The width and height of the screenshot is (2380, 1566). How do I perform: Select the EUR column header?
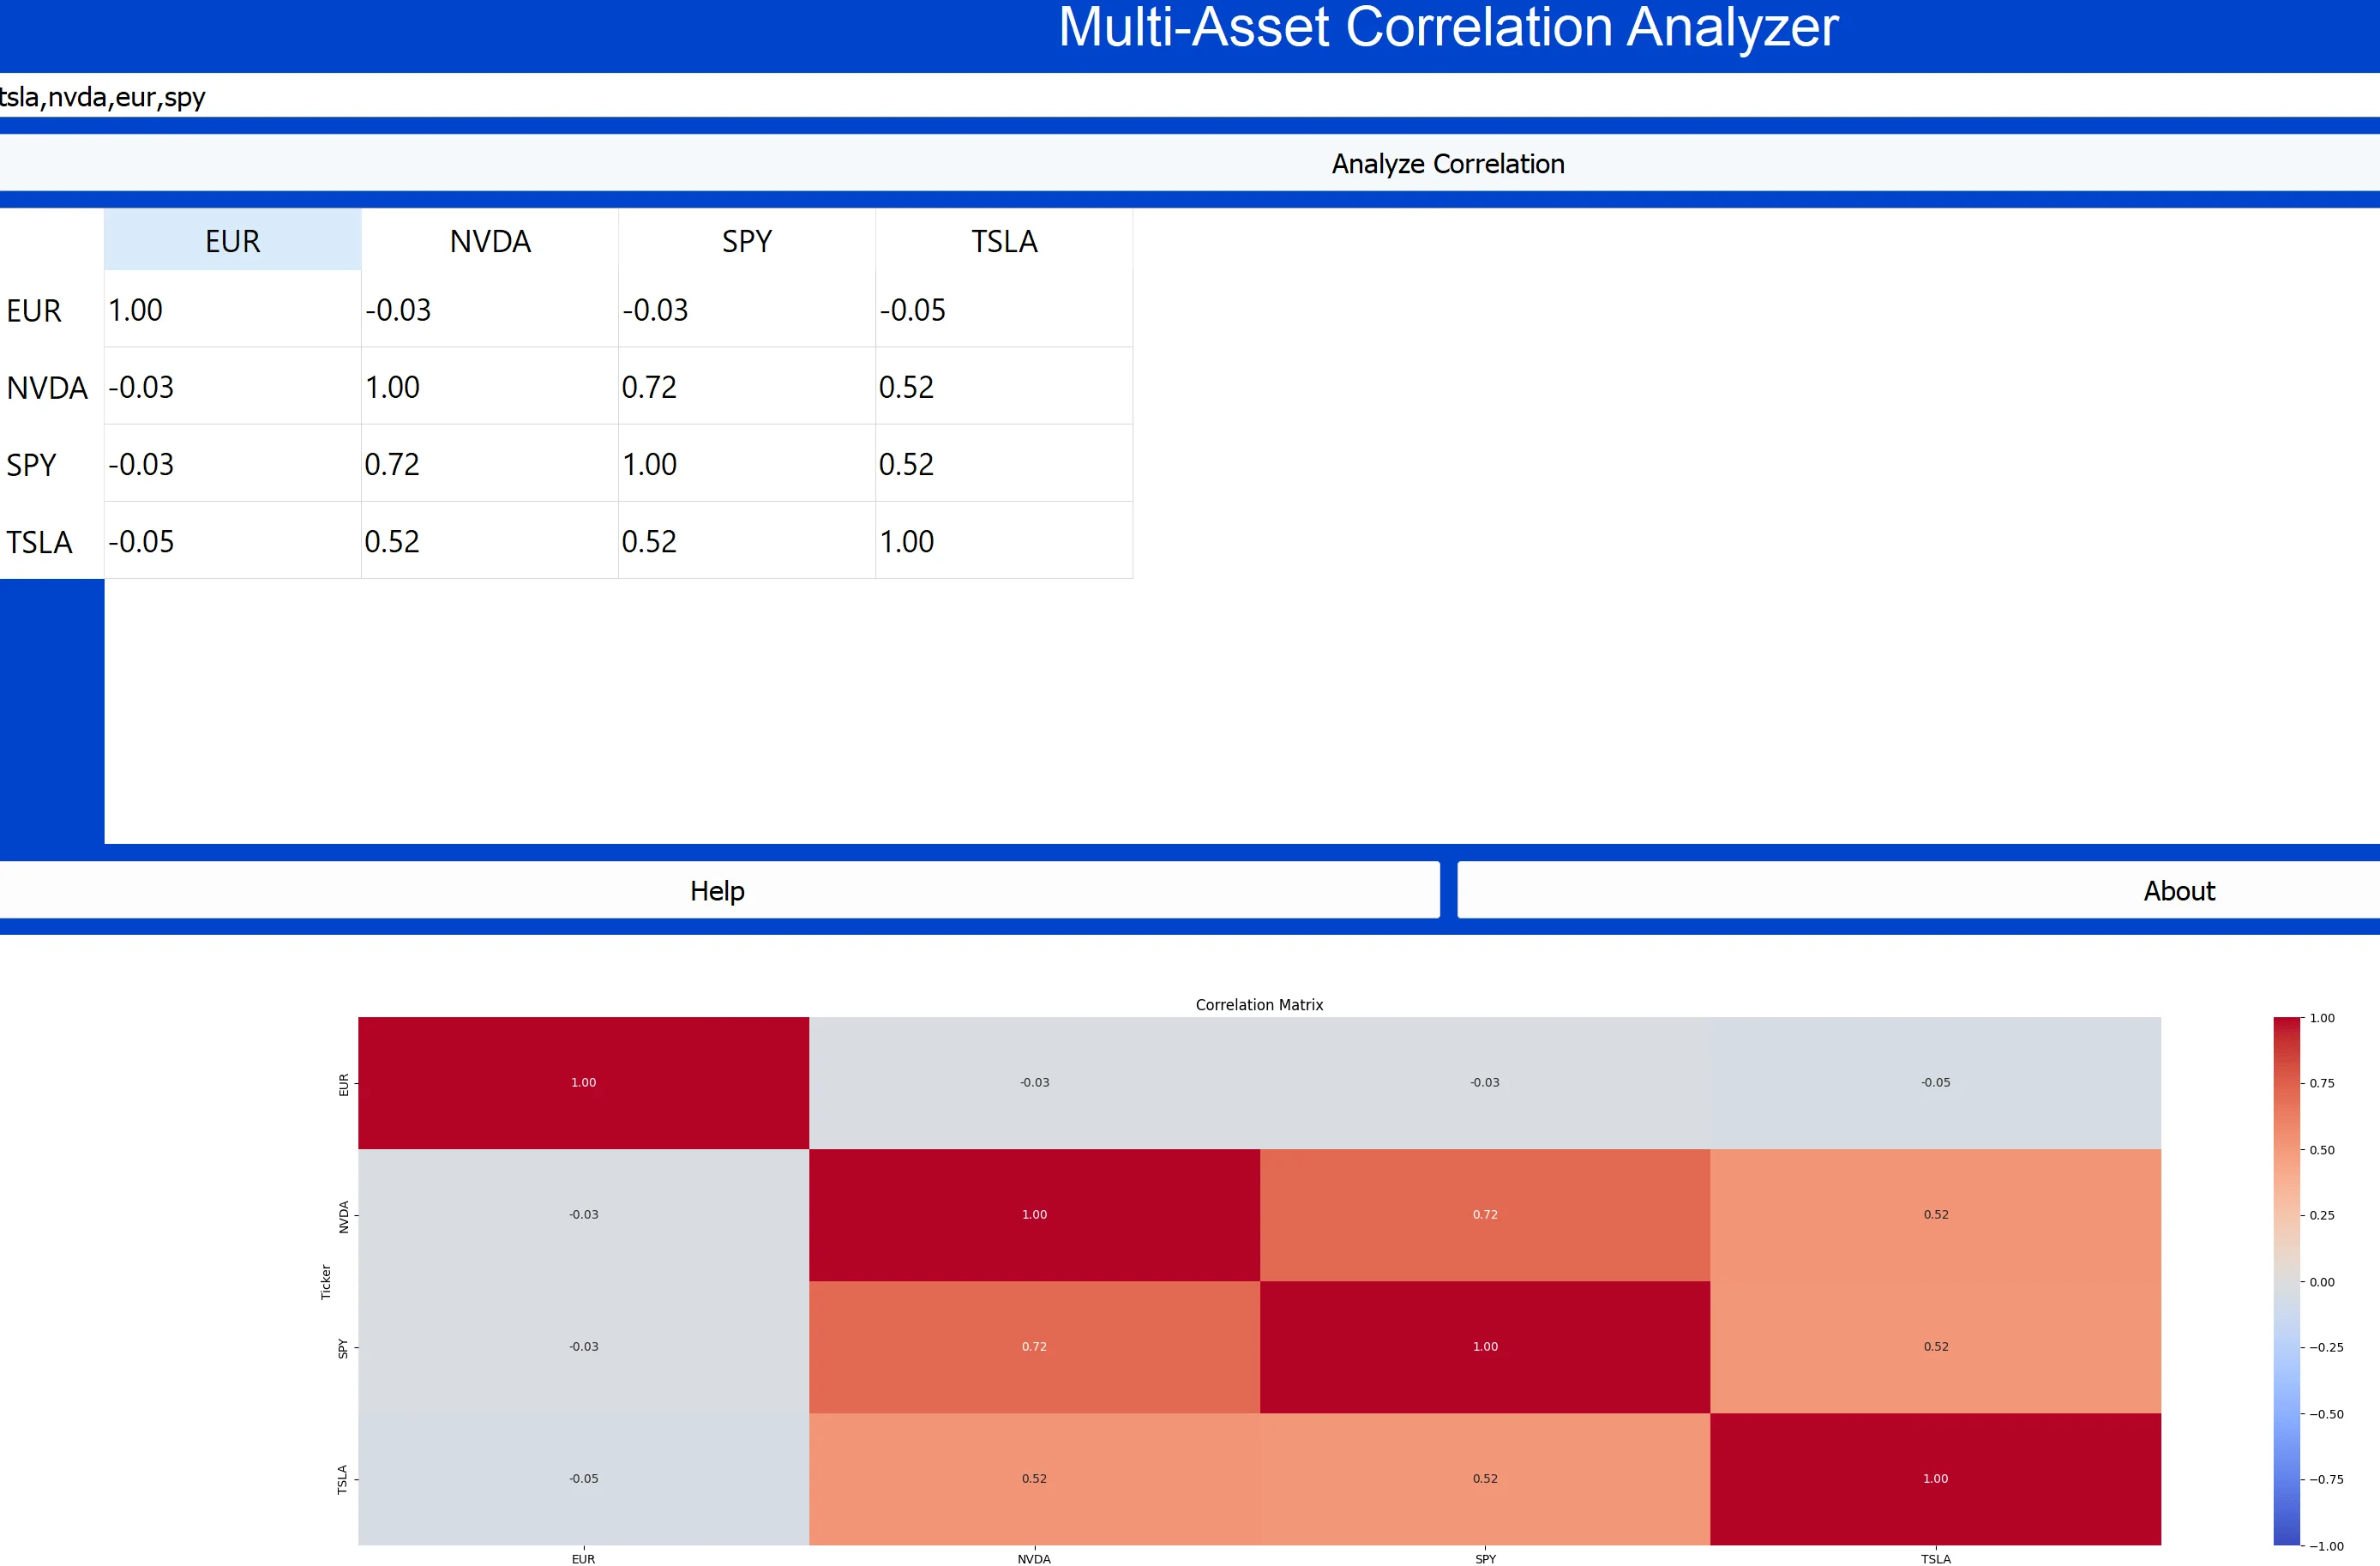coord(232,241)
